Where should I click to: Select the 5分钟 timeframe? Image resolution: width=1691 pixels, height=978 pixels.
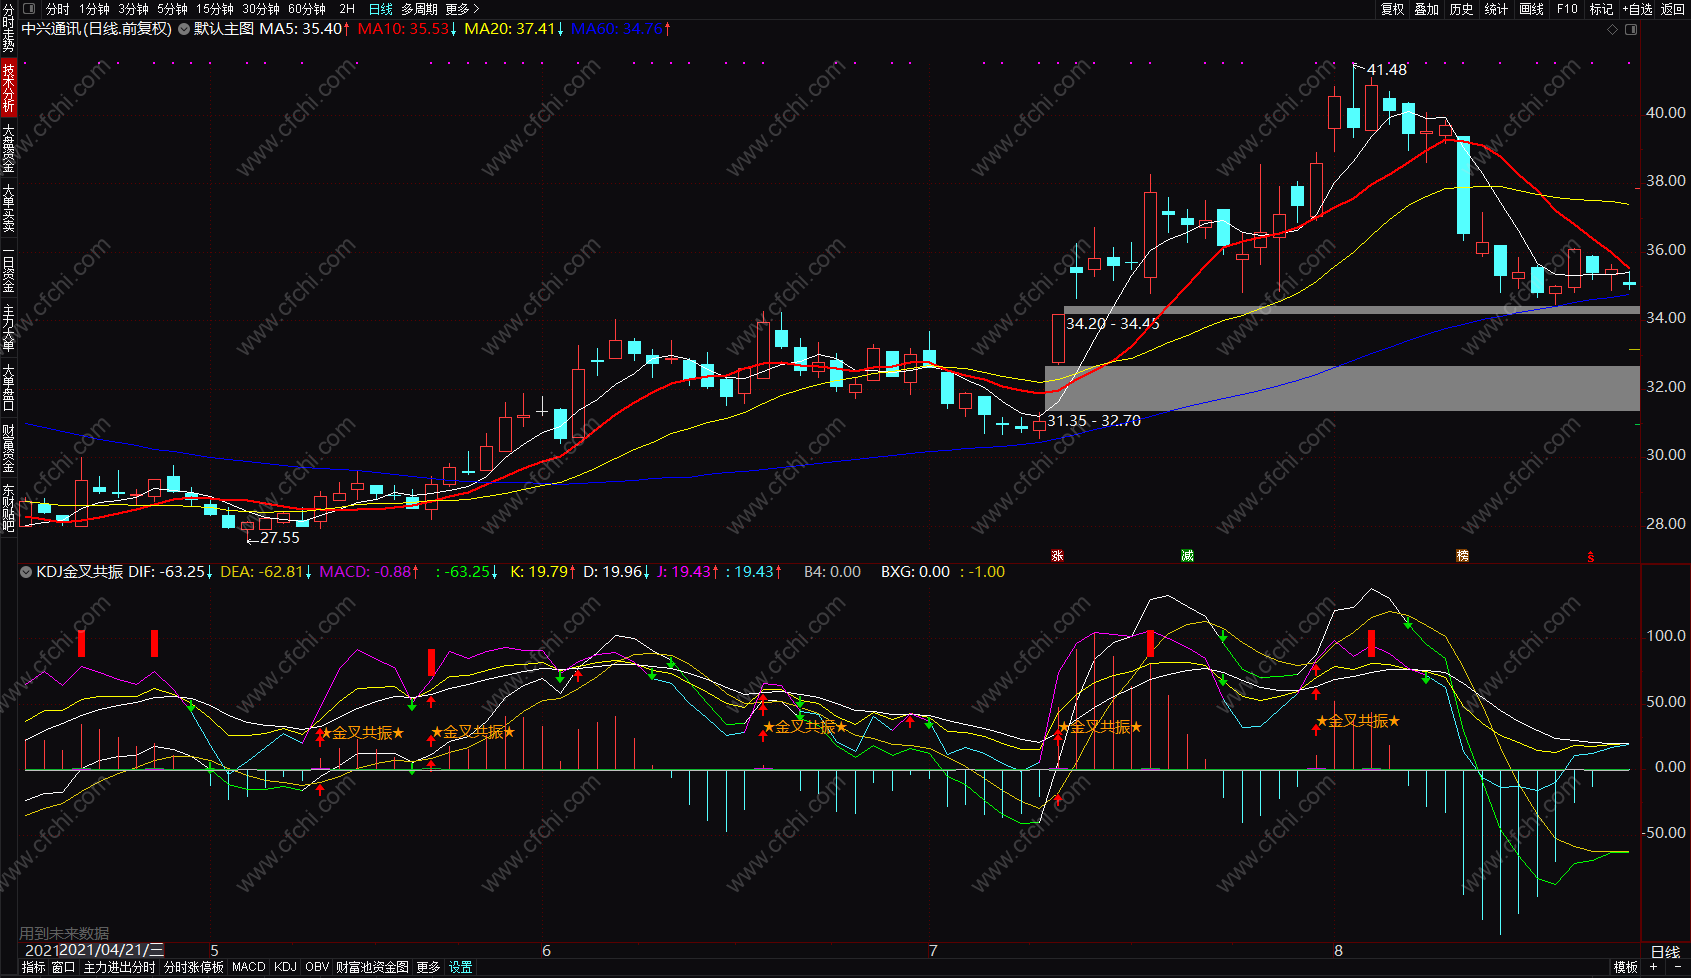coord(172,9)
